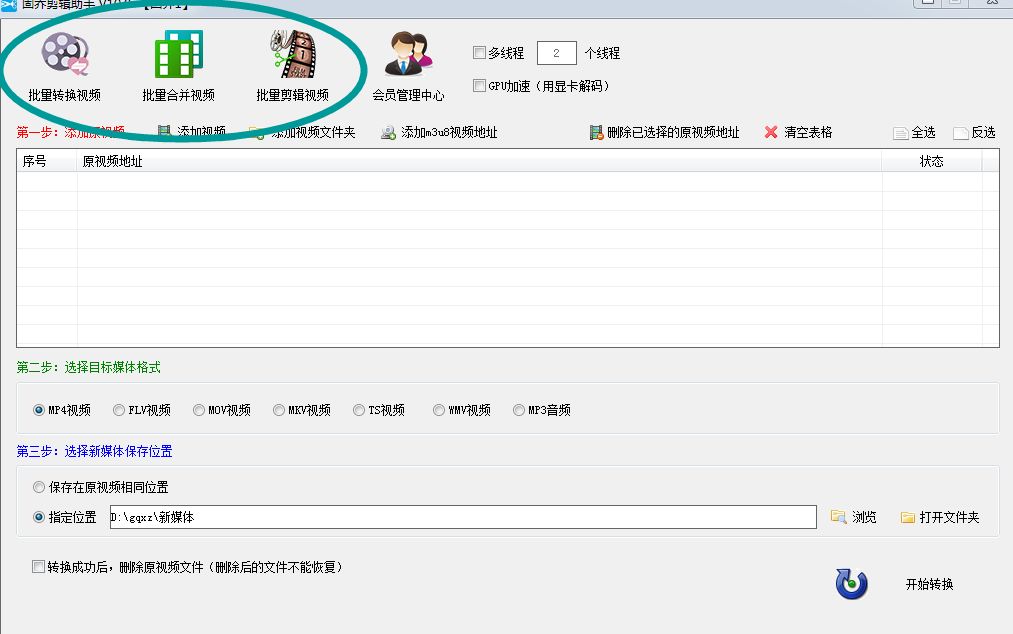The width and height of the screenshot is (1013, 634).
Task: Click the 状态 column header
Action: 932,161
